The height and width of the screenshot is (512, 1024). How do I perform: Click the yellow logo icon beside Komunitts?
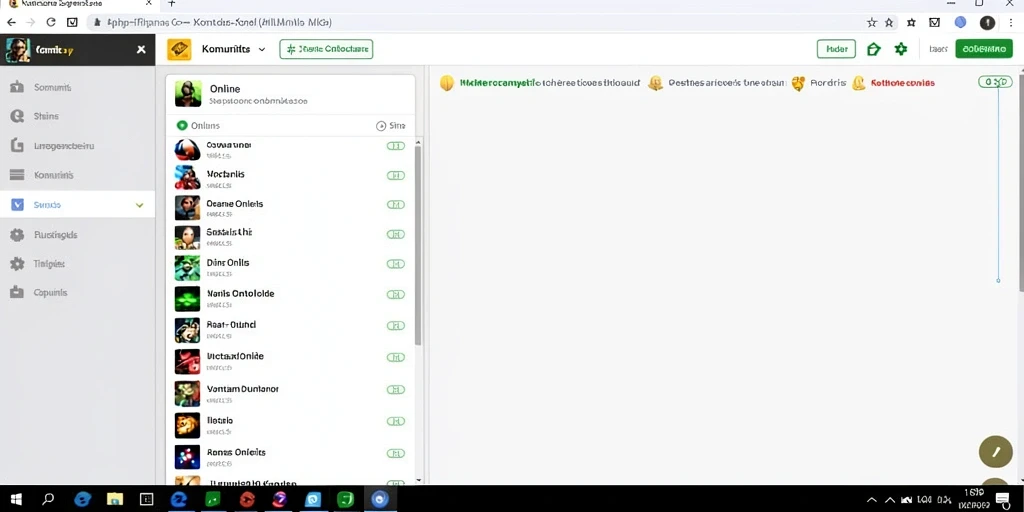tap(179, 49)
